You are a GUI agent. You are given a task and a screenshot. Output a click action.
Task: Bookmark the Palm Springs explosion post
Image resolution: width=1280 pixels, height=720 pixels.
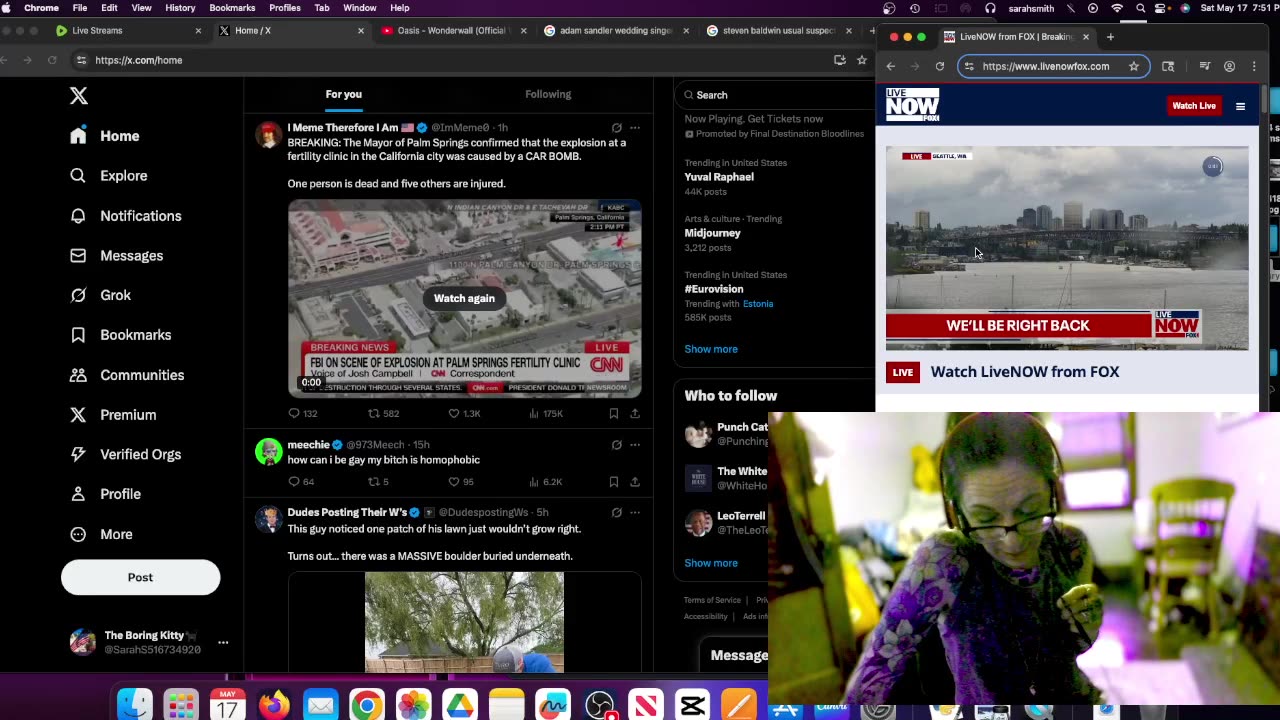(613, 413)
